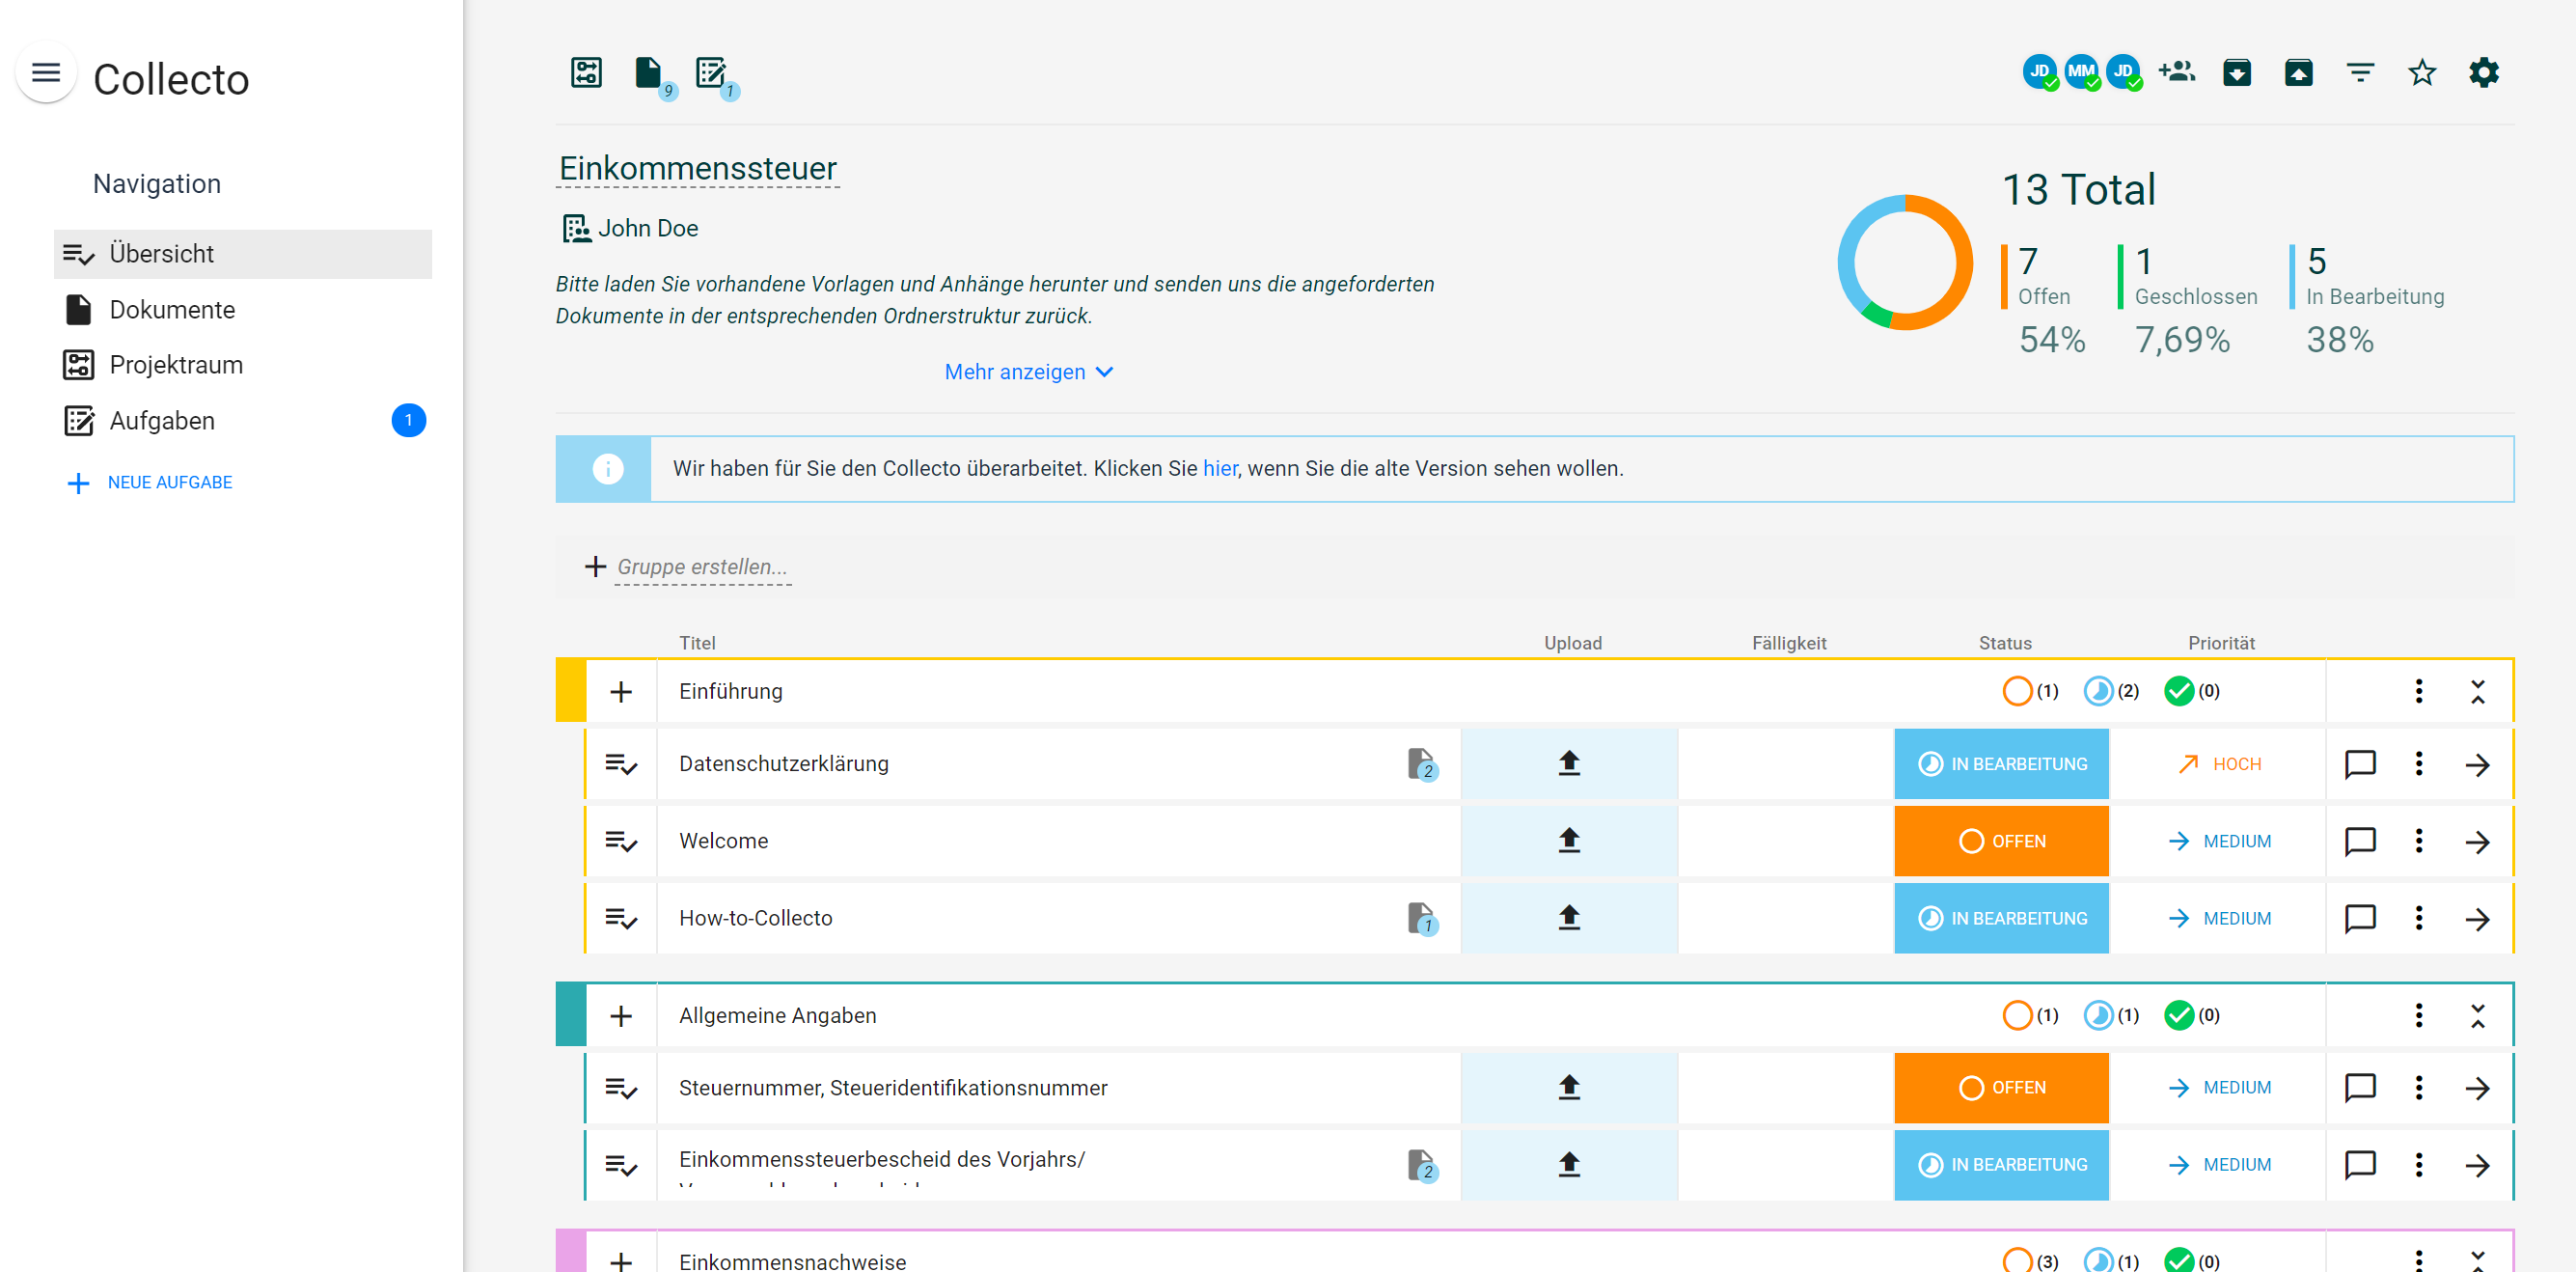Change MEDIUM priority of Einkommenssteuerbescheid row

coord(2219,1165)
